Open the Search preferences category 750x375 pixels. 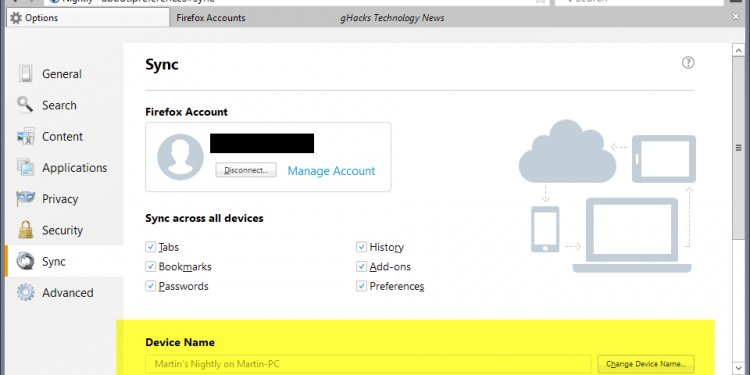click(x=64, y=105)
